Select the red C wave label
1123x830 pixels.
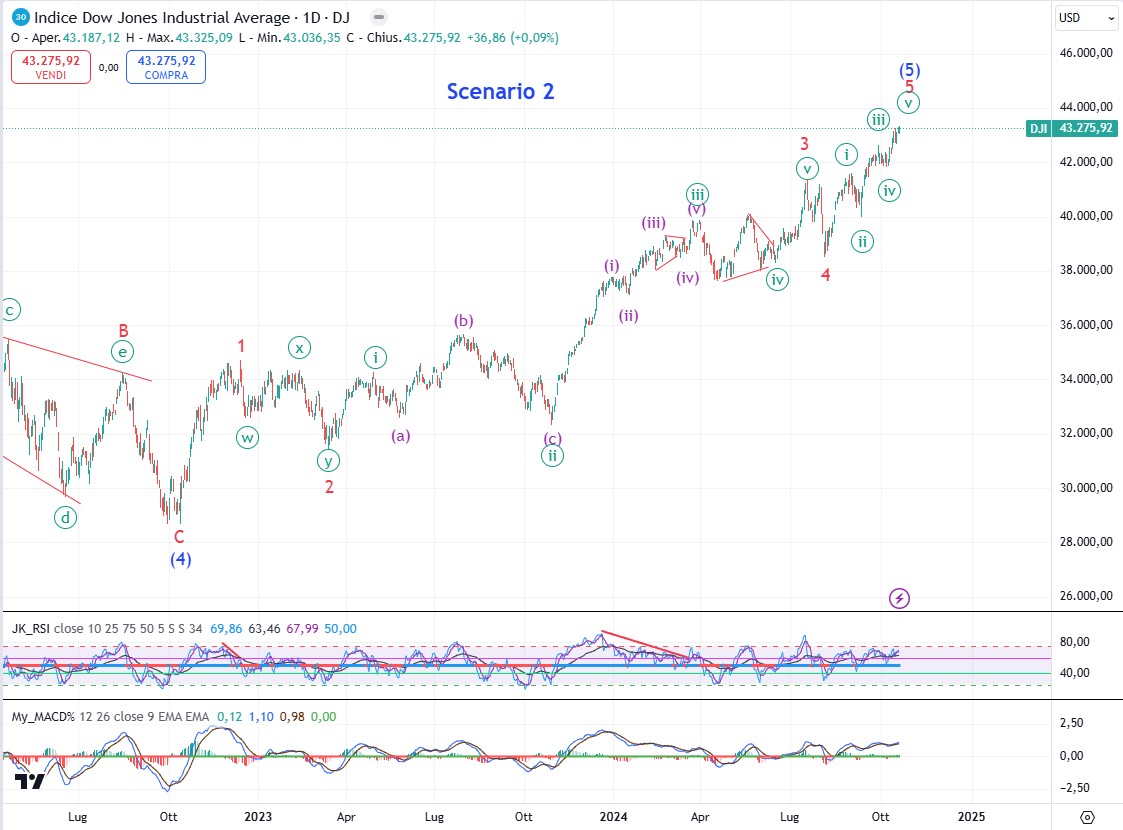pos(179,536)
